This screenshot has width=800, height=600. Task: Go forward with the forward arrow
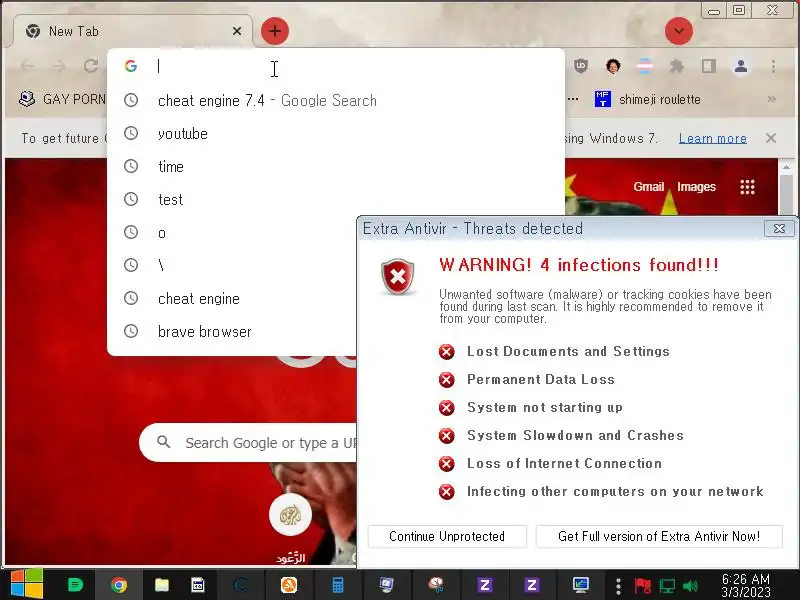(x=59, y=66)
